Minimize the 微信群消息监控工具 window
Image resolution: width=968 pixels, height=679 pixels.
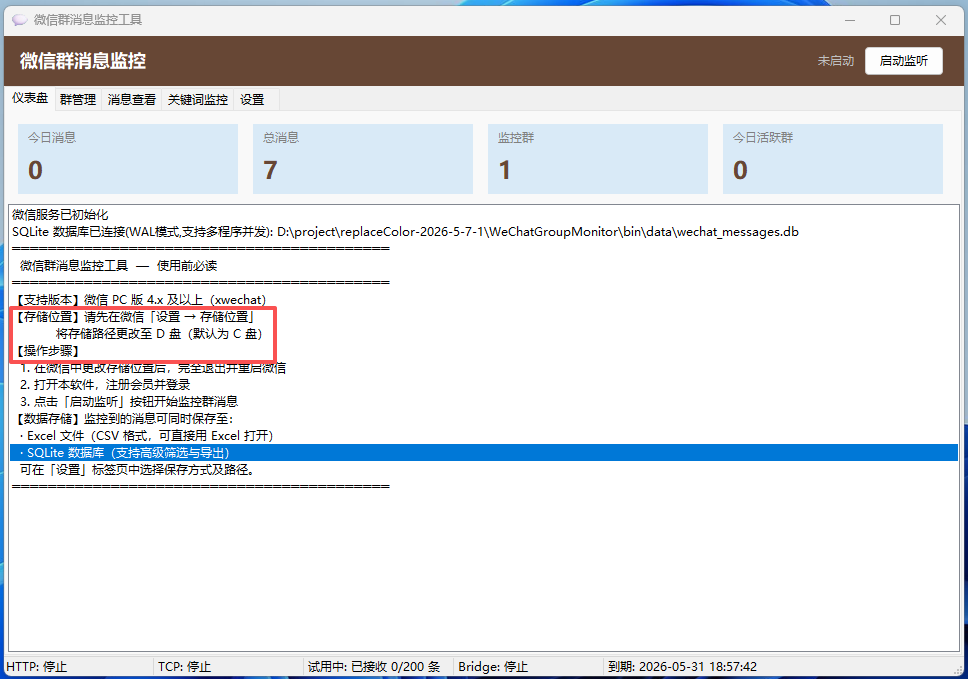[850, 20]
